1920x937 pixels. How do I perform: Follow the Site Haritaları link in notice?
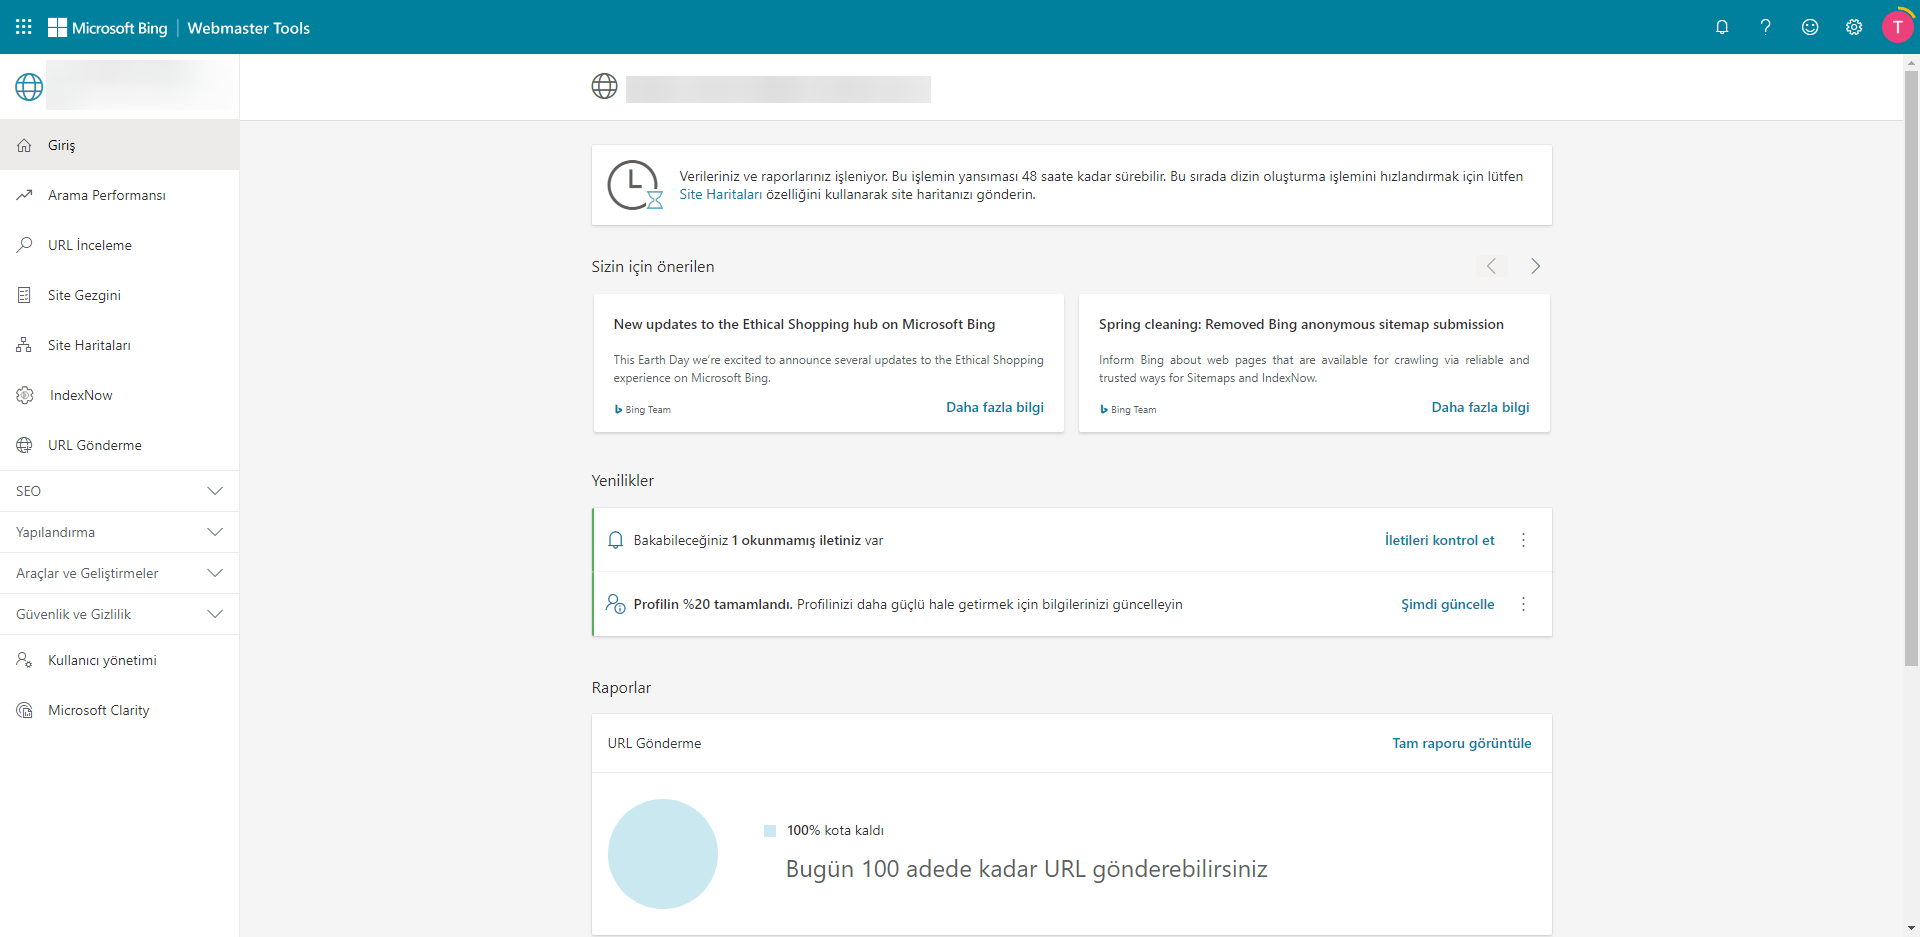720,194
